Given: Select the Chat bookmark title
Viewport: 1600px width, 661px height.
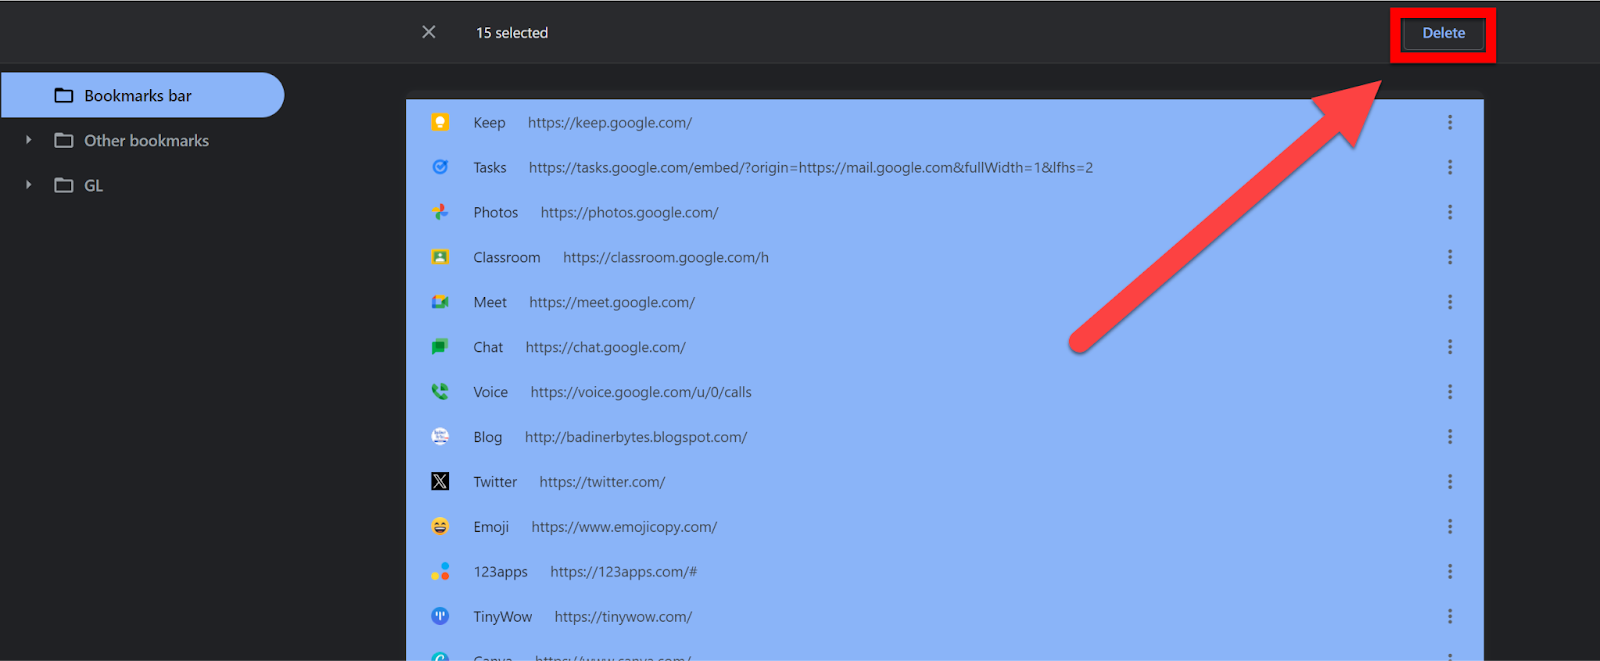Looking at the screenshot, I should (x=488, y=348).
